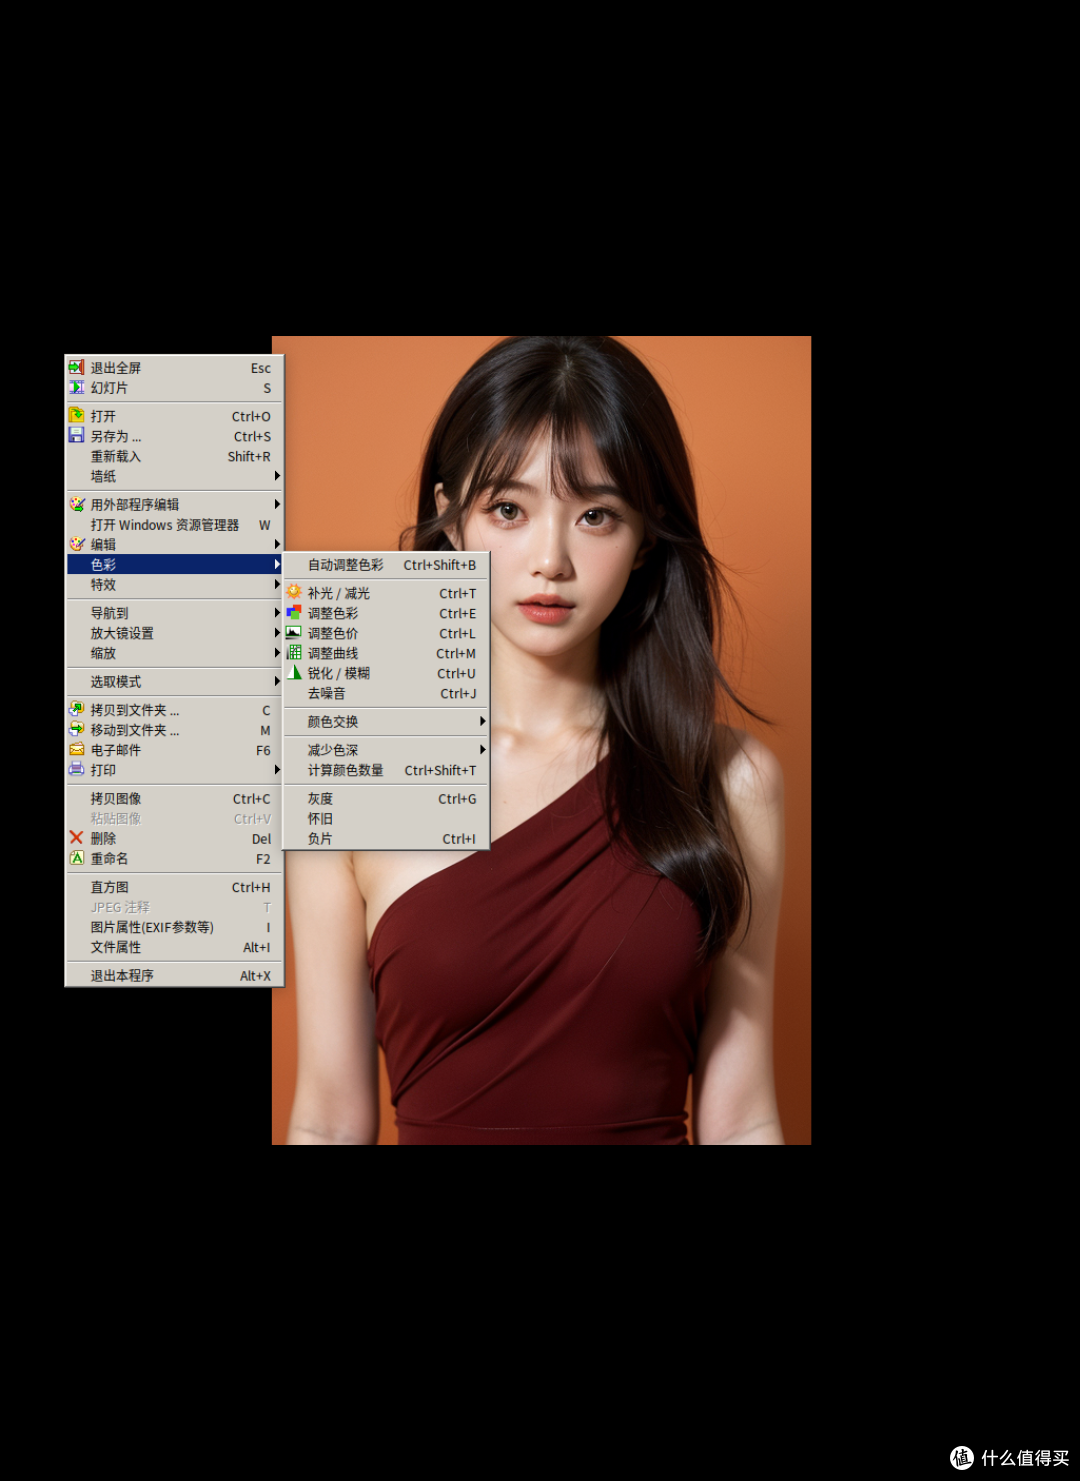This screenshot has width=1080, height=1481.
Task: Click the 拷贝到文件夹 icon
Action: (76, 709)
